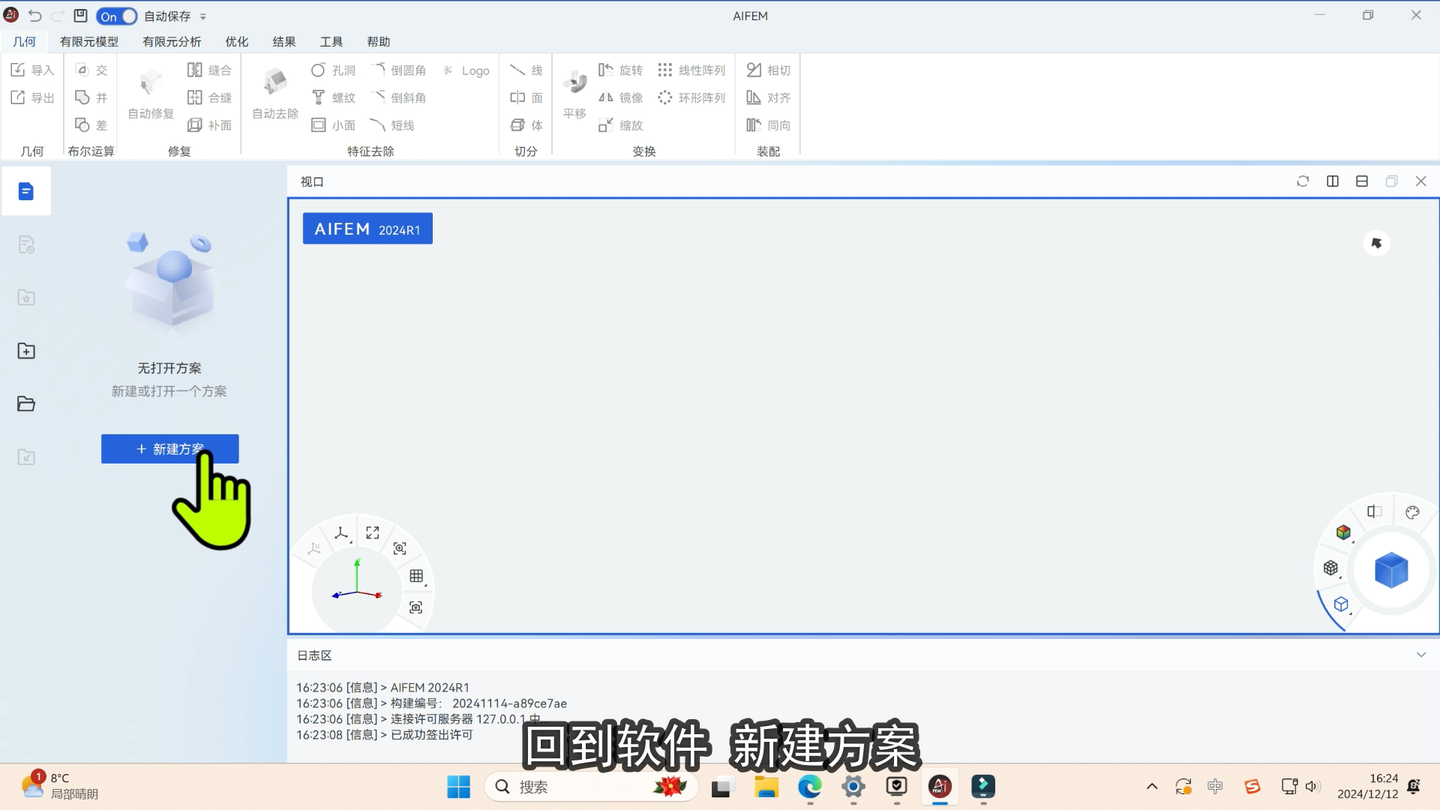
Task: Click the 自动去除 feature tool
Action: tap(275, 94)
